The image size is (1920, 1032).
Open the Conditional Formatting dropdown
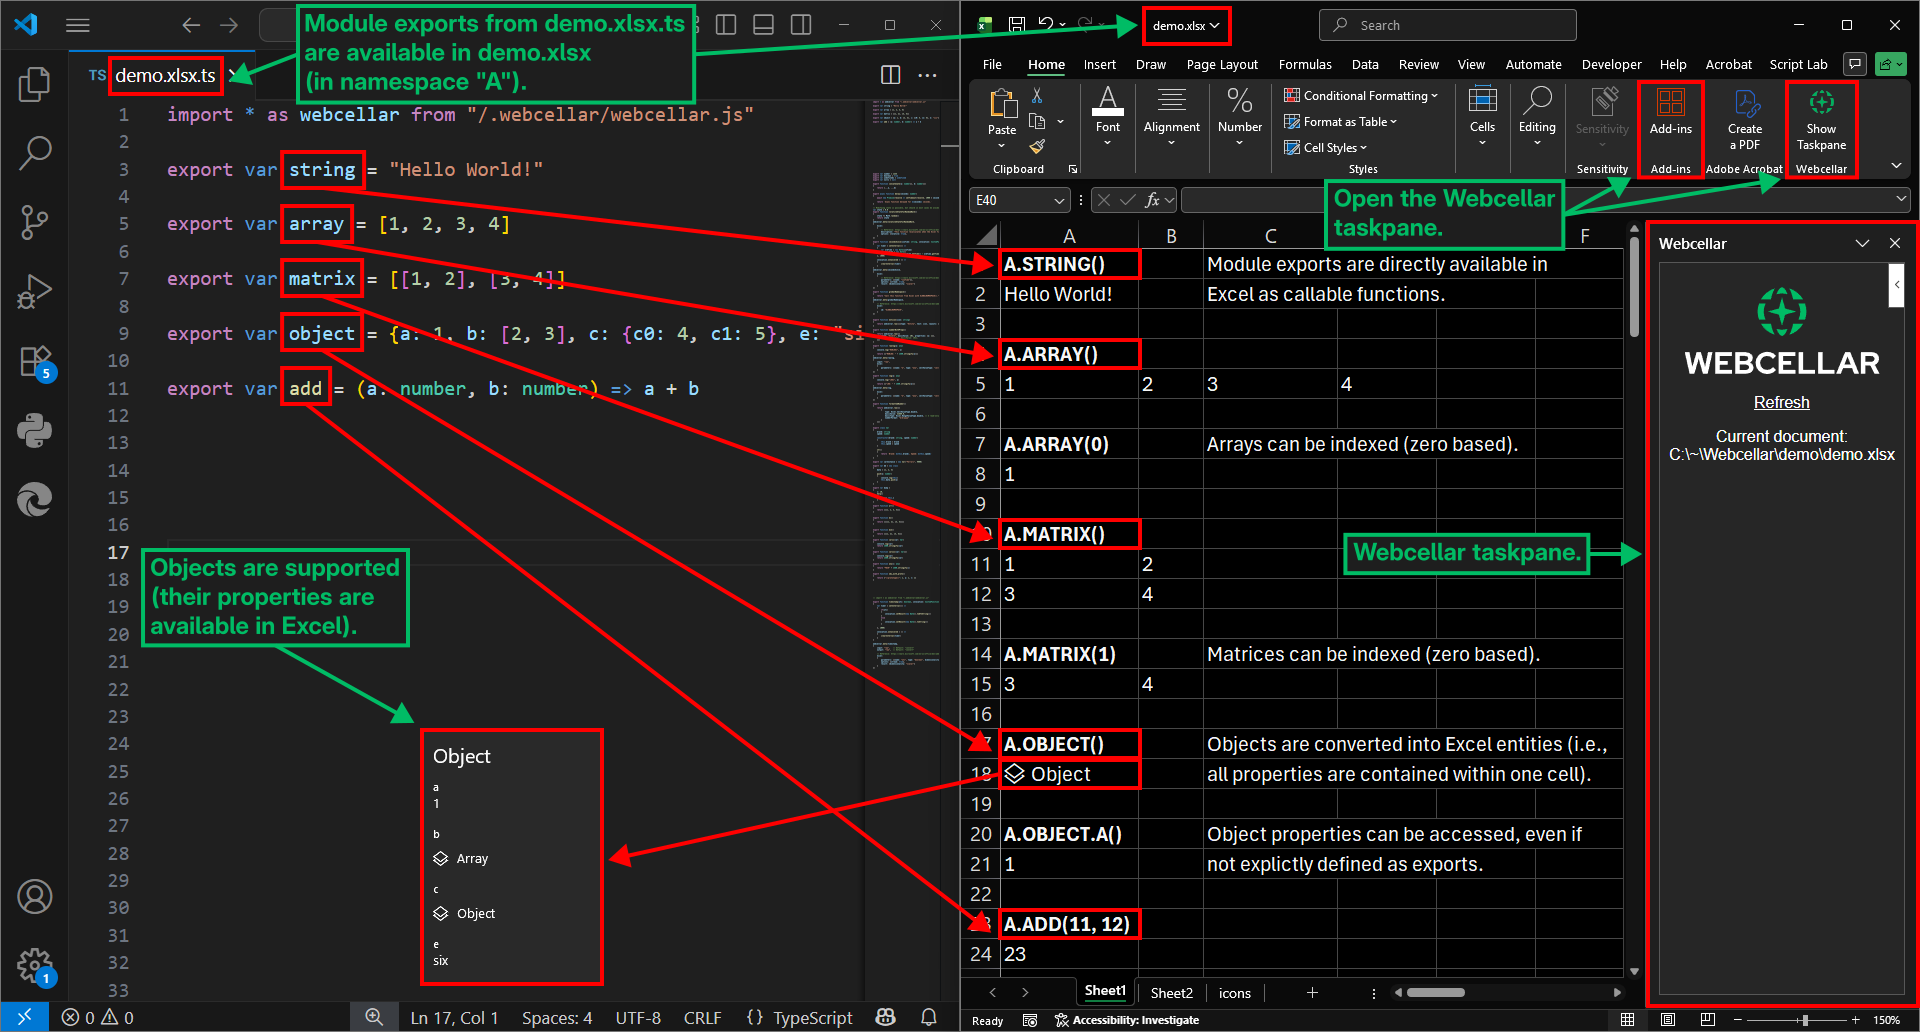tap(1362, 96)
